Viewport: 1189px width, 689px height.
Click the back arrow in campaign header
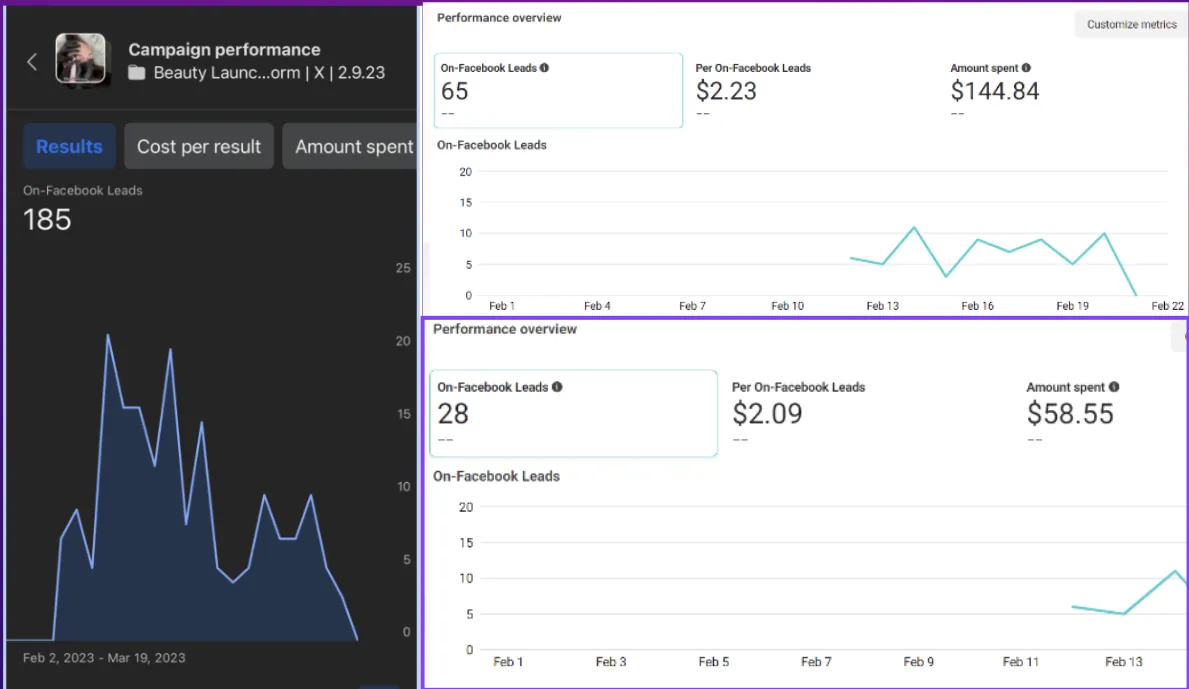(x=31, y=62)
